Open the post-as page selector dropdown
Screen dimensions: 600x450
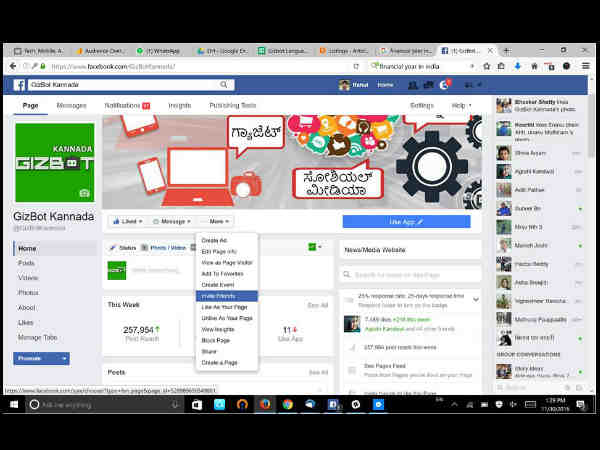[x=315, y=247]
